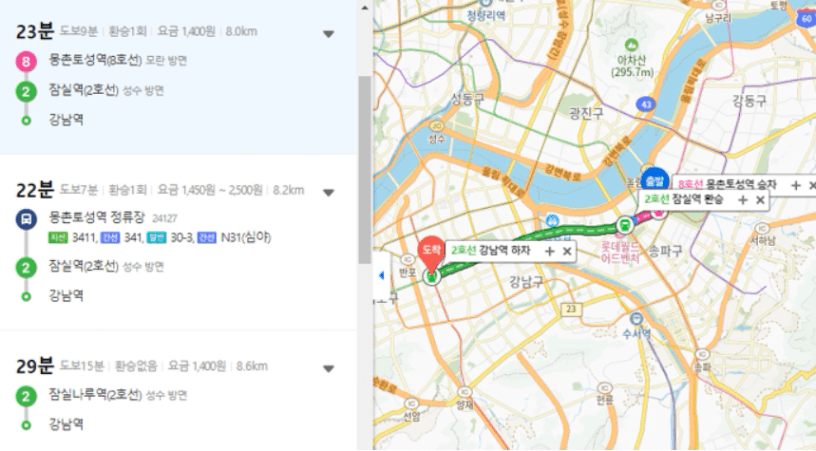Screen dimensions: 816x451
Task: Close the 잠실역 환승 map tooltip
Action: click(x=760, y=201)
